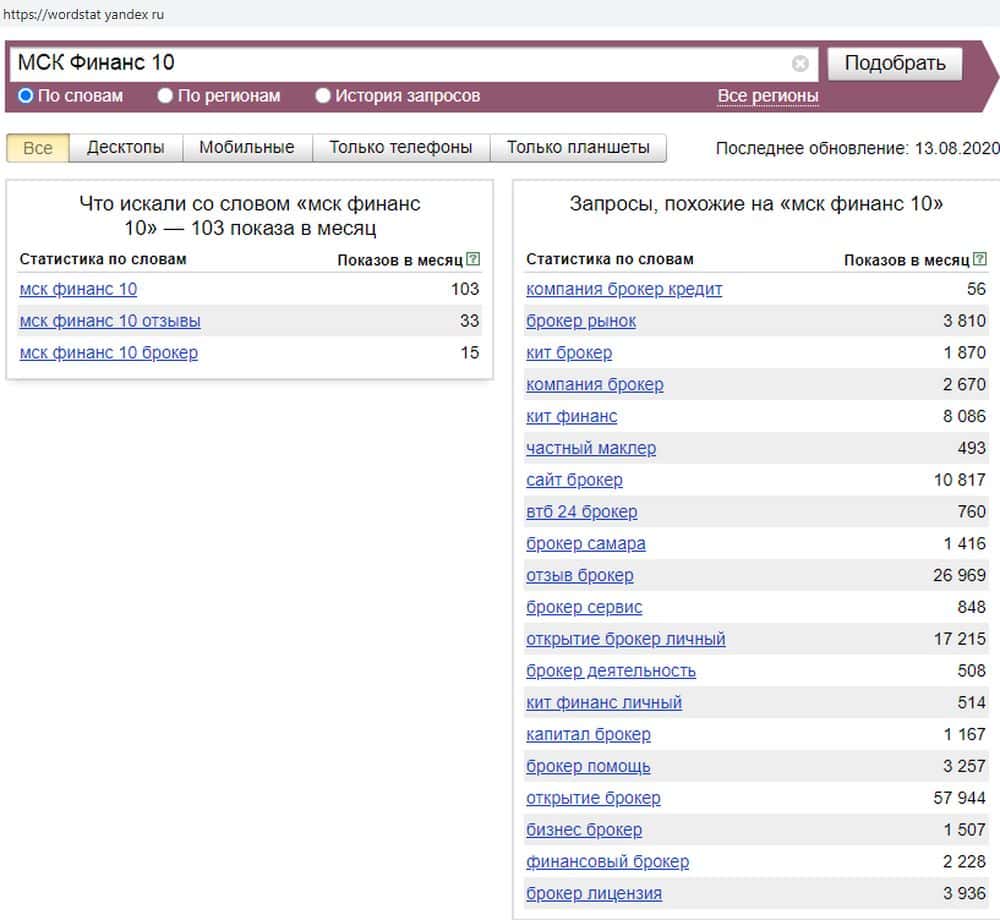Choose 'История запросов' radio option

323,96
